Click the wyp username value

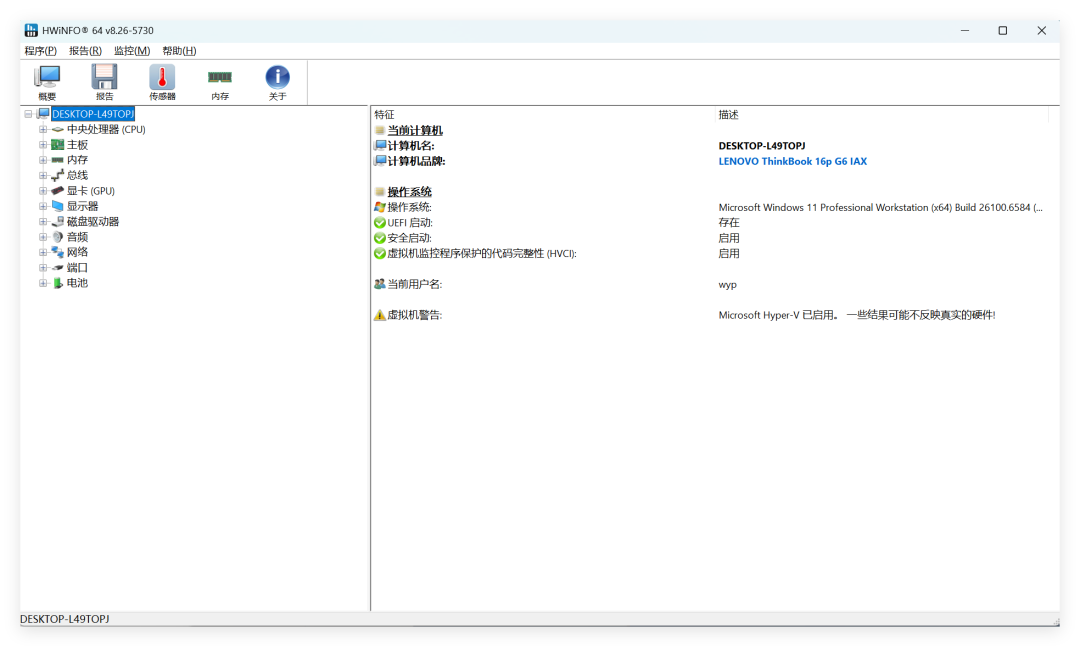click(x=727, y=285)
